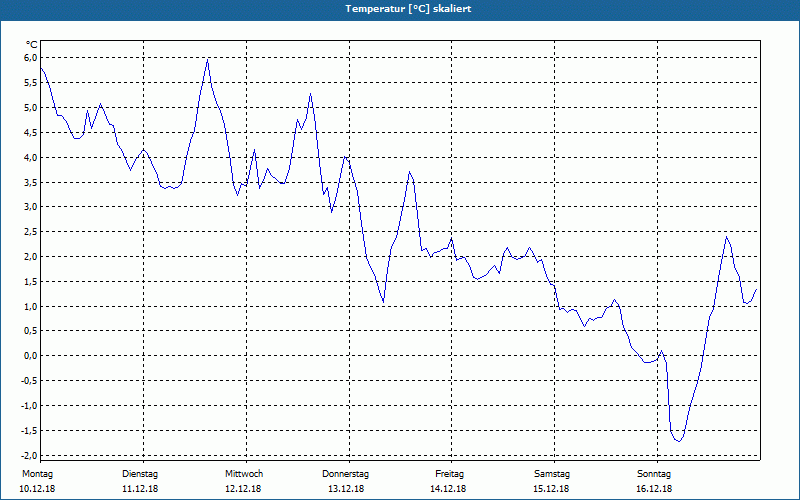Screen dimensions: 800x500
Task: Click the 'Samstag' day label
Action: (x=552, y=474)
